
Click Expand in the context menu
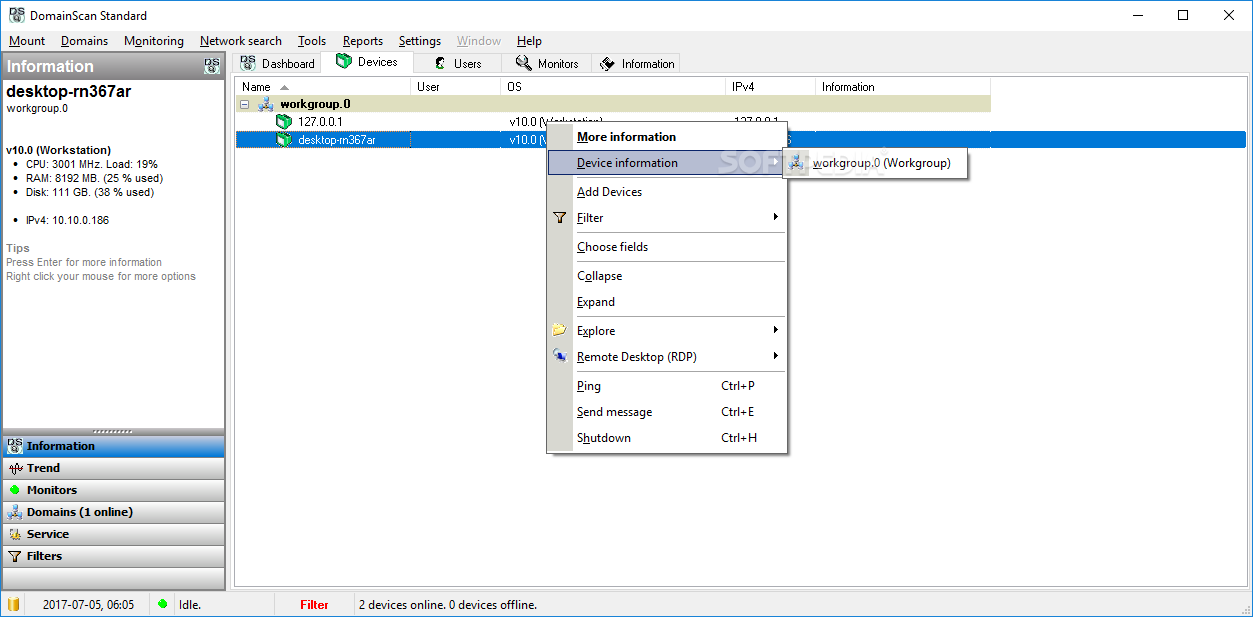point(667,302)
